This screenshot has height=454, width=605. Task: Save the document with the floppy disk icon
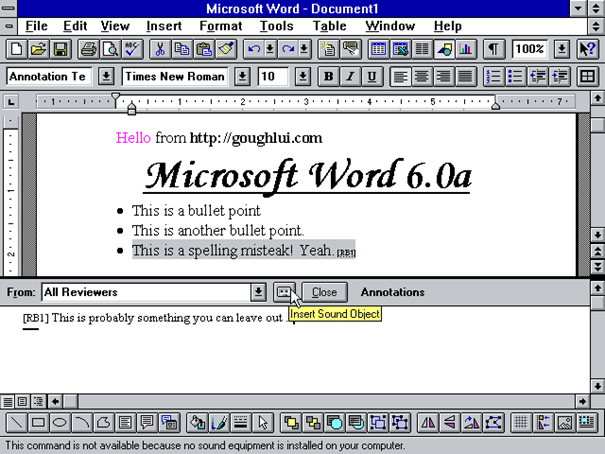click(60, 49)
